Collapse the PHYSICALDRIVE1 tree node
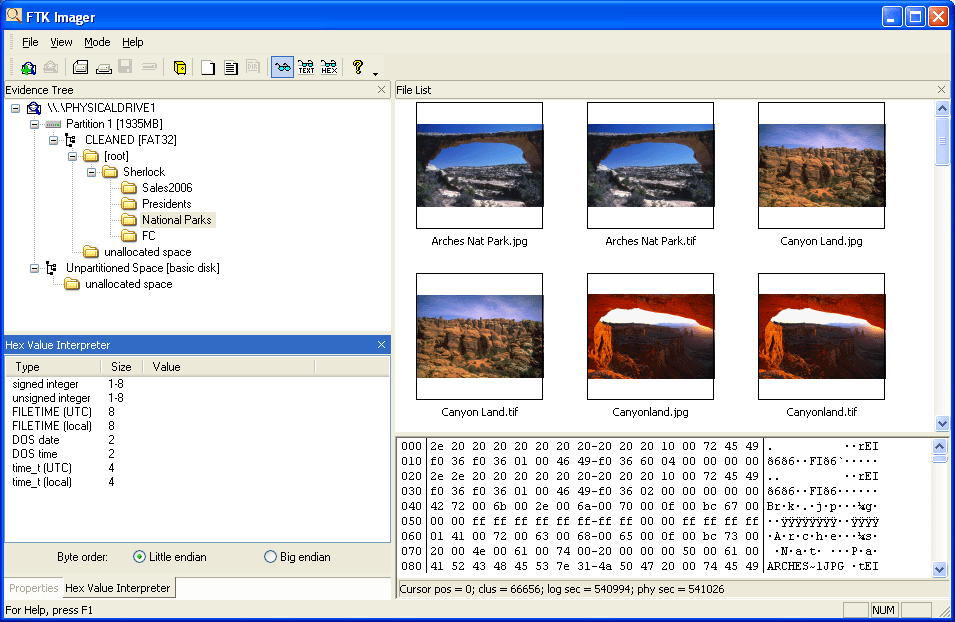This screenshot has width=955, height=622. [16, 108]
